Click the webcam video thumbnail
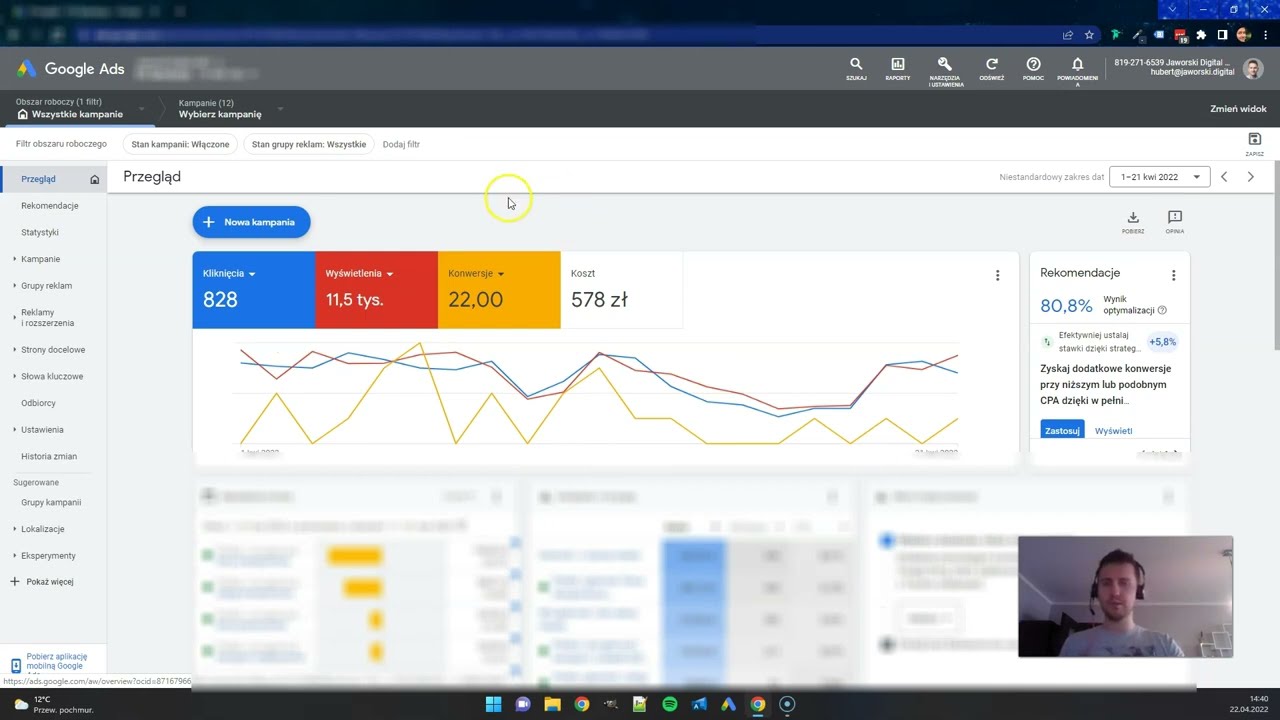 coord(1125,596)
